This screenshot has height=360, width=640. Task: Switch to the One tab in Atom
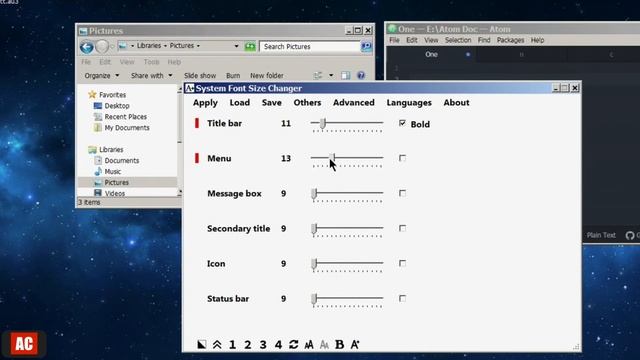(x=431, y=54)
